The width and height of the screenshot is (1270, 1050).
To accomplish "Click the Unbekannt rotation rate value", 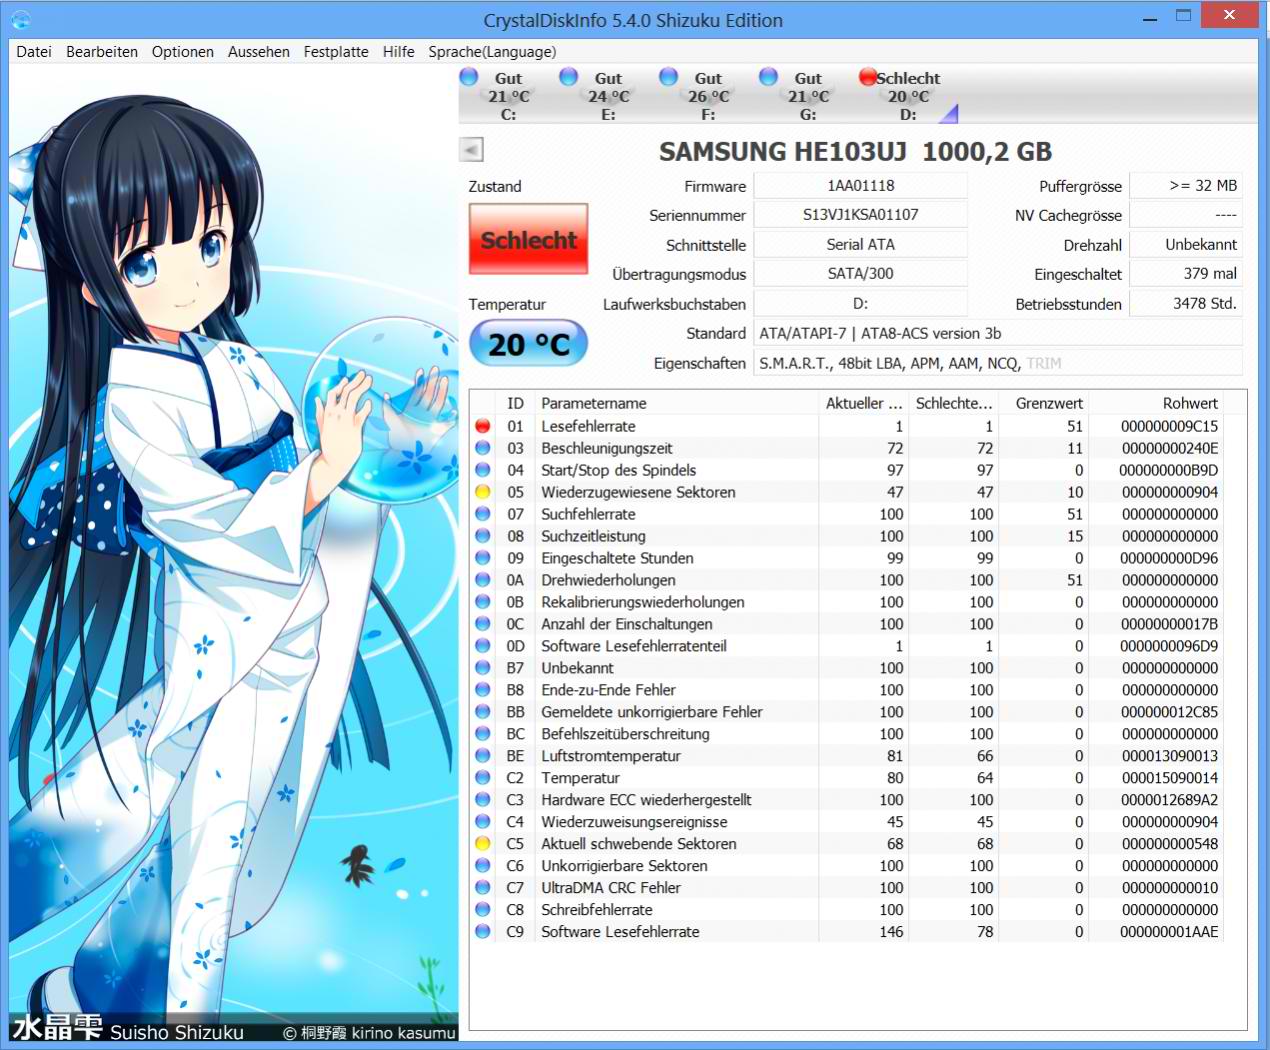I will [x=1186, y=244].
